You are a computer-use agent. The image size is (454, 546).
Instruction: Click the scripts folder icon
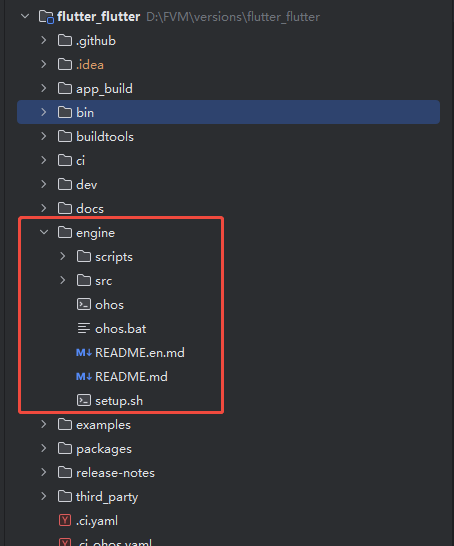pos(84,257)
